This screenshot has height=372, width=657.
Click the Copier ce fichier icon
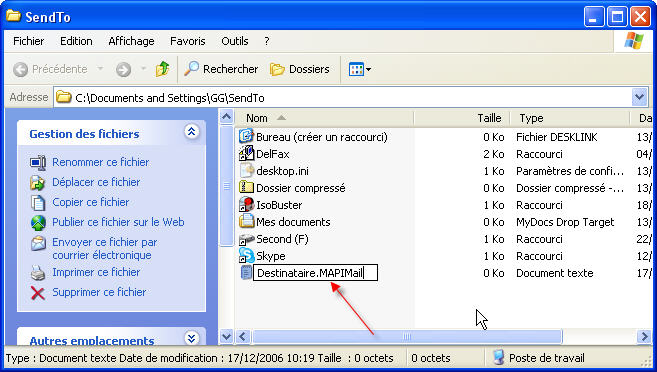click(x=38, y=202)
